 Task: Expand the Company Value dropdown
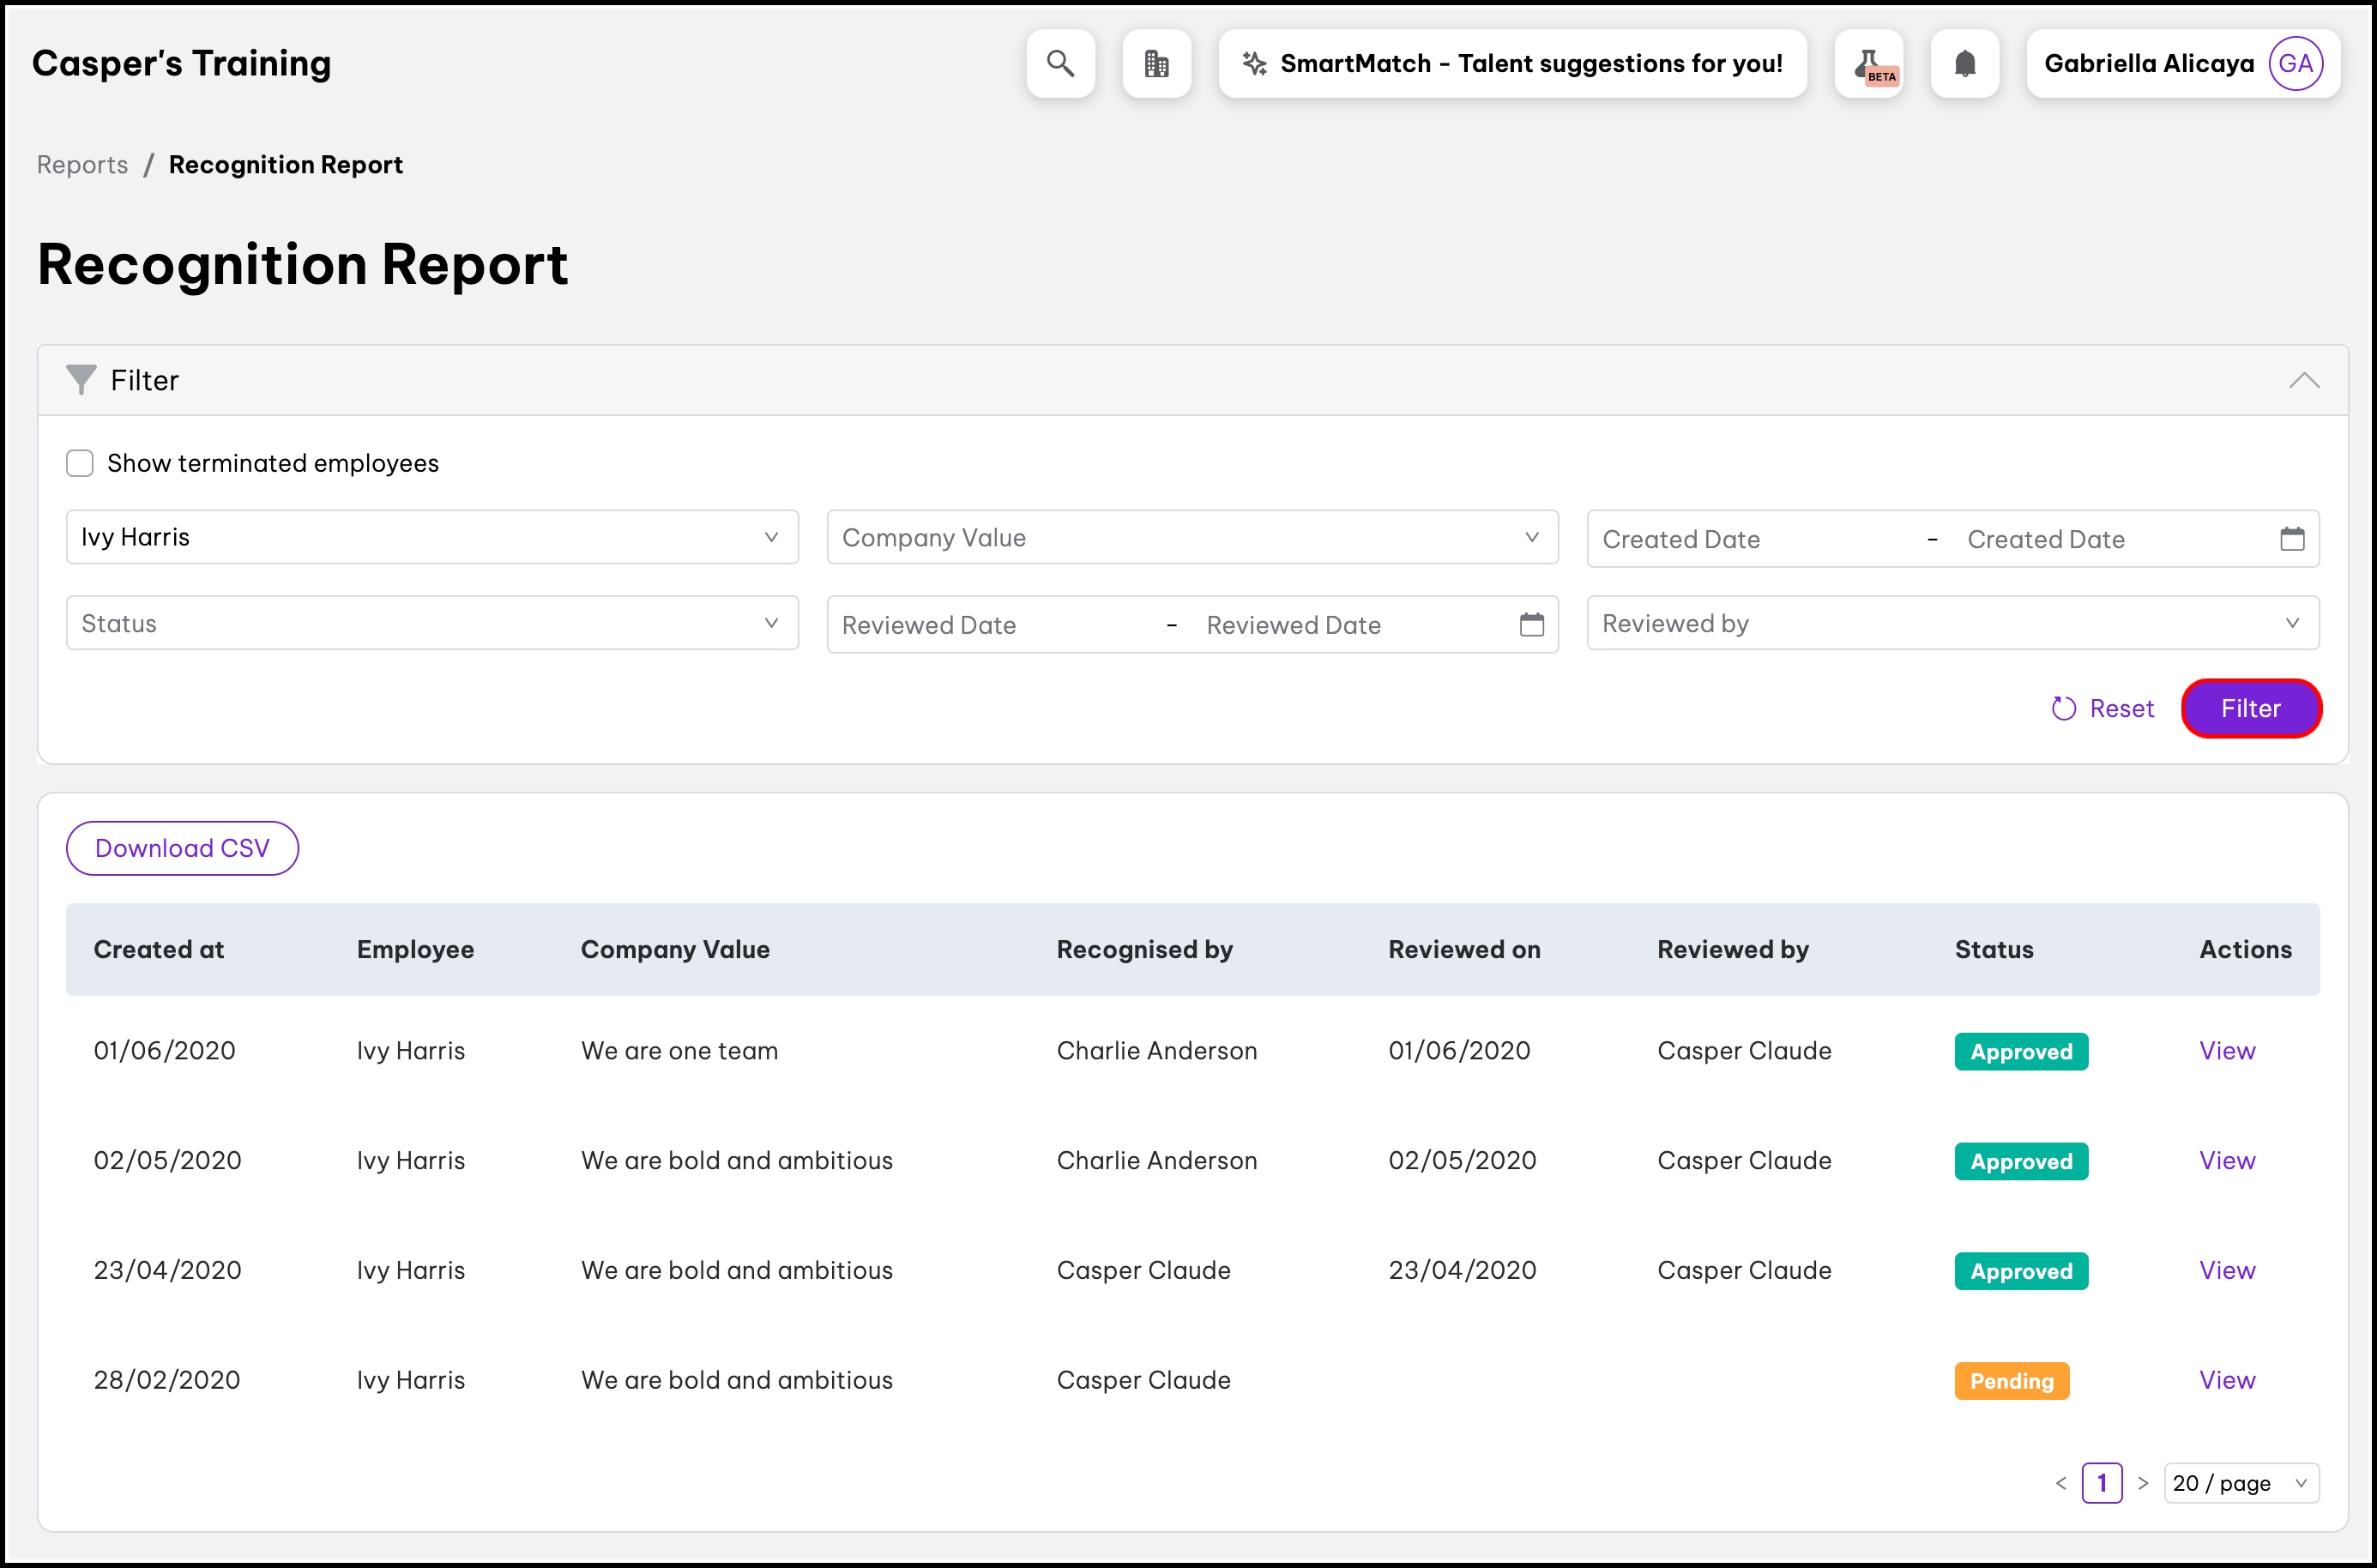(1192, 537)
